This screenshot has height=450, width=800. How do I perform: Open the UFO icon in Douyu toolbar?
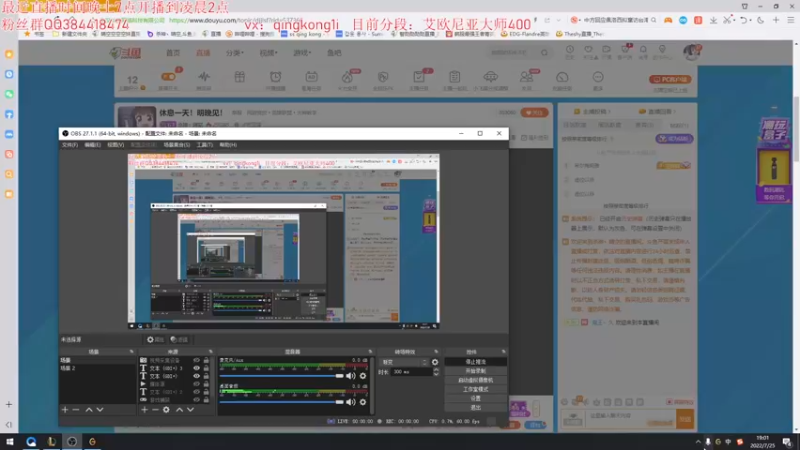coord(490,77)
